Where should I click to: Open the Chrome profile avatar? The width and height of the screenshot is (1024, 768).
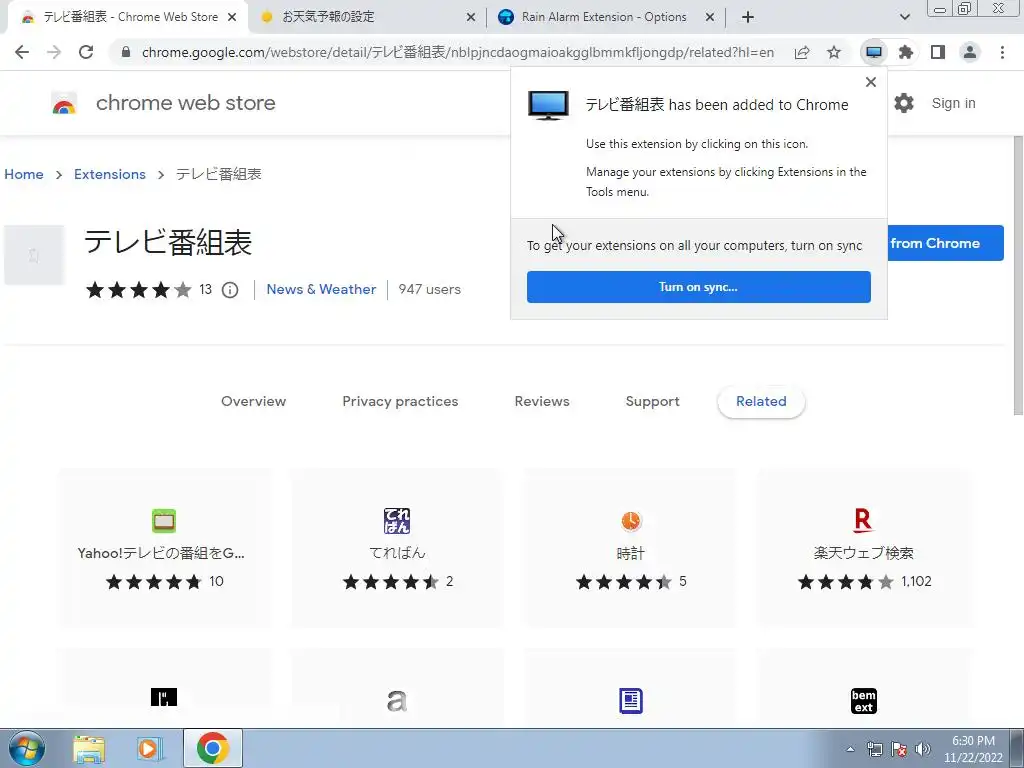coord(970,52)
